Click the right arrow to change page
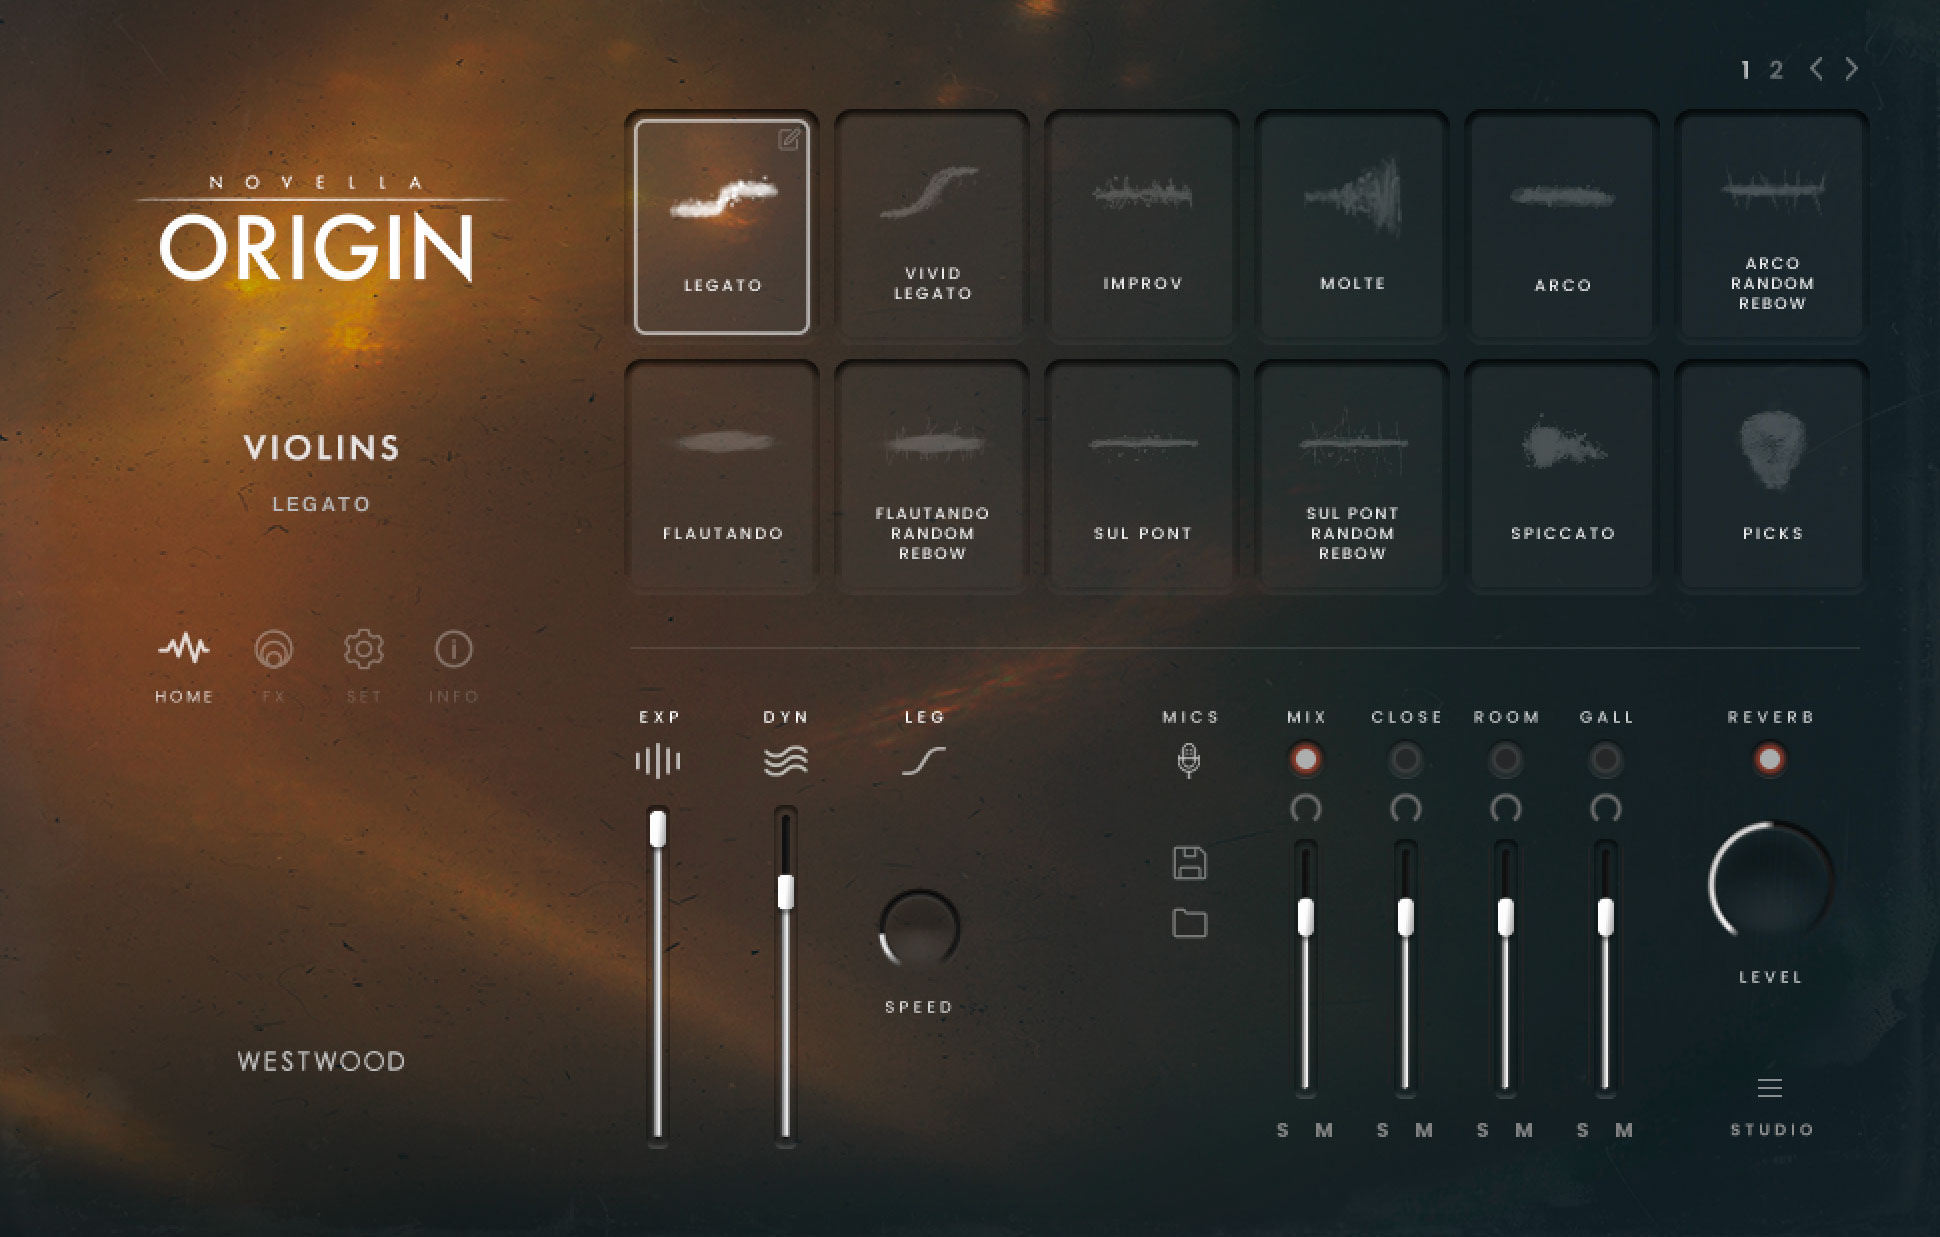This screenshot has width=1940, height=1237. click(x=1852, y=68)
